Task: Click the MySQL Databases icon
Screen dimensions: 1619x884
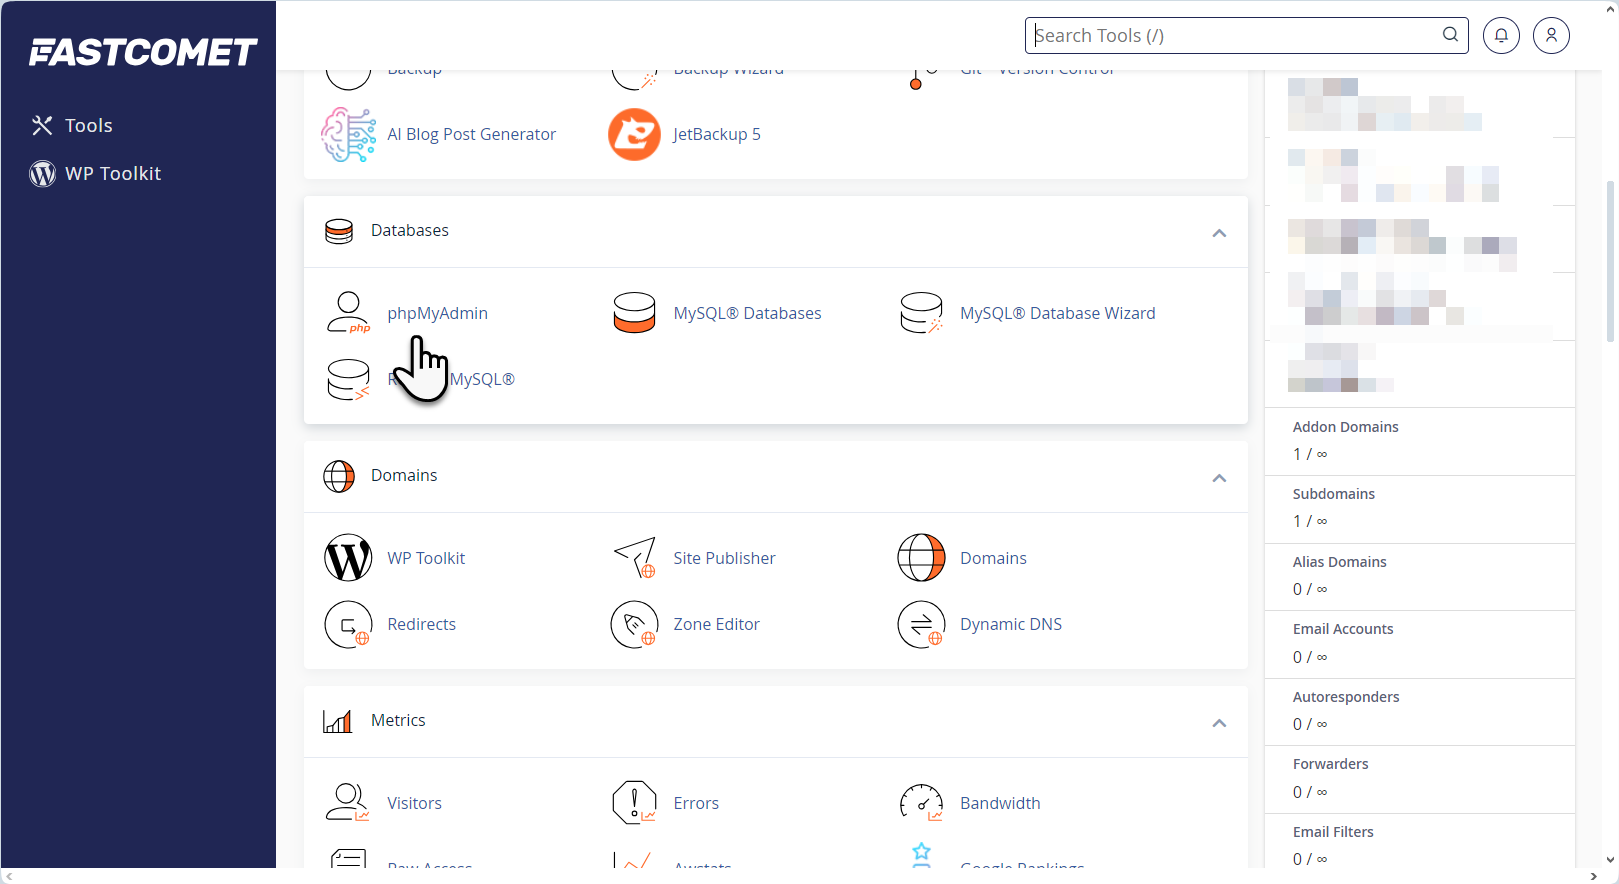Action: [634, 313]
